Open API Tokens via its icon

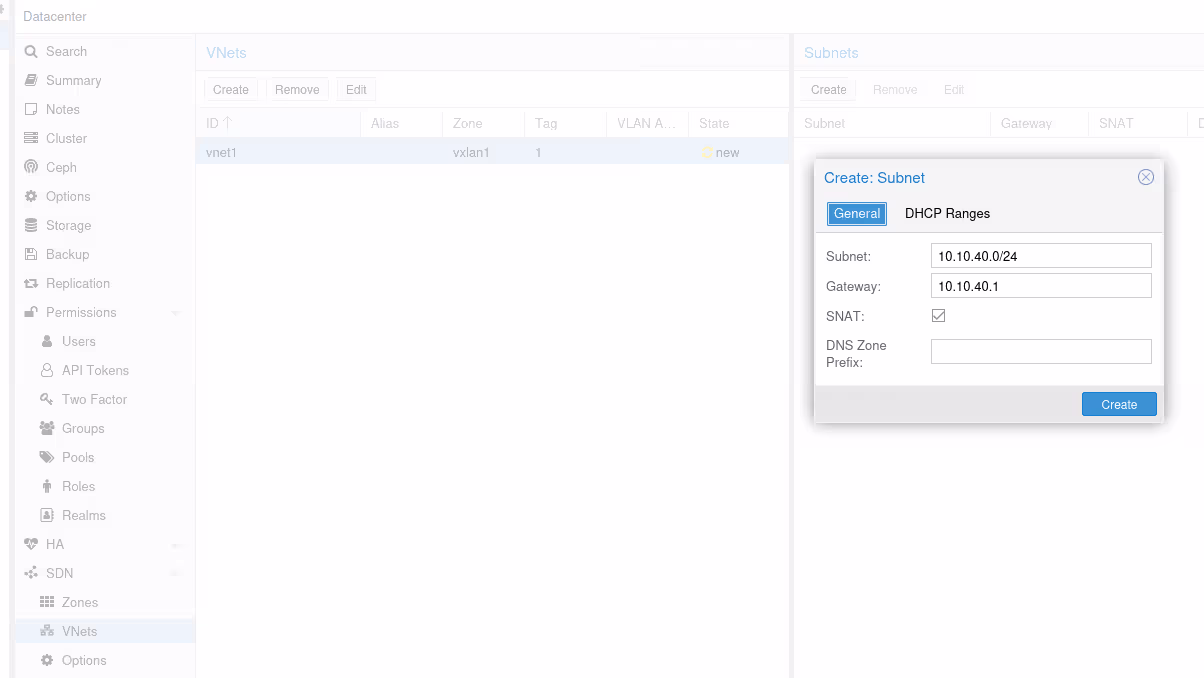click(x=47, y=370)
